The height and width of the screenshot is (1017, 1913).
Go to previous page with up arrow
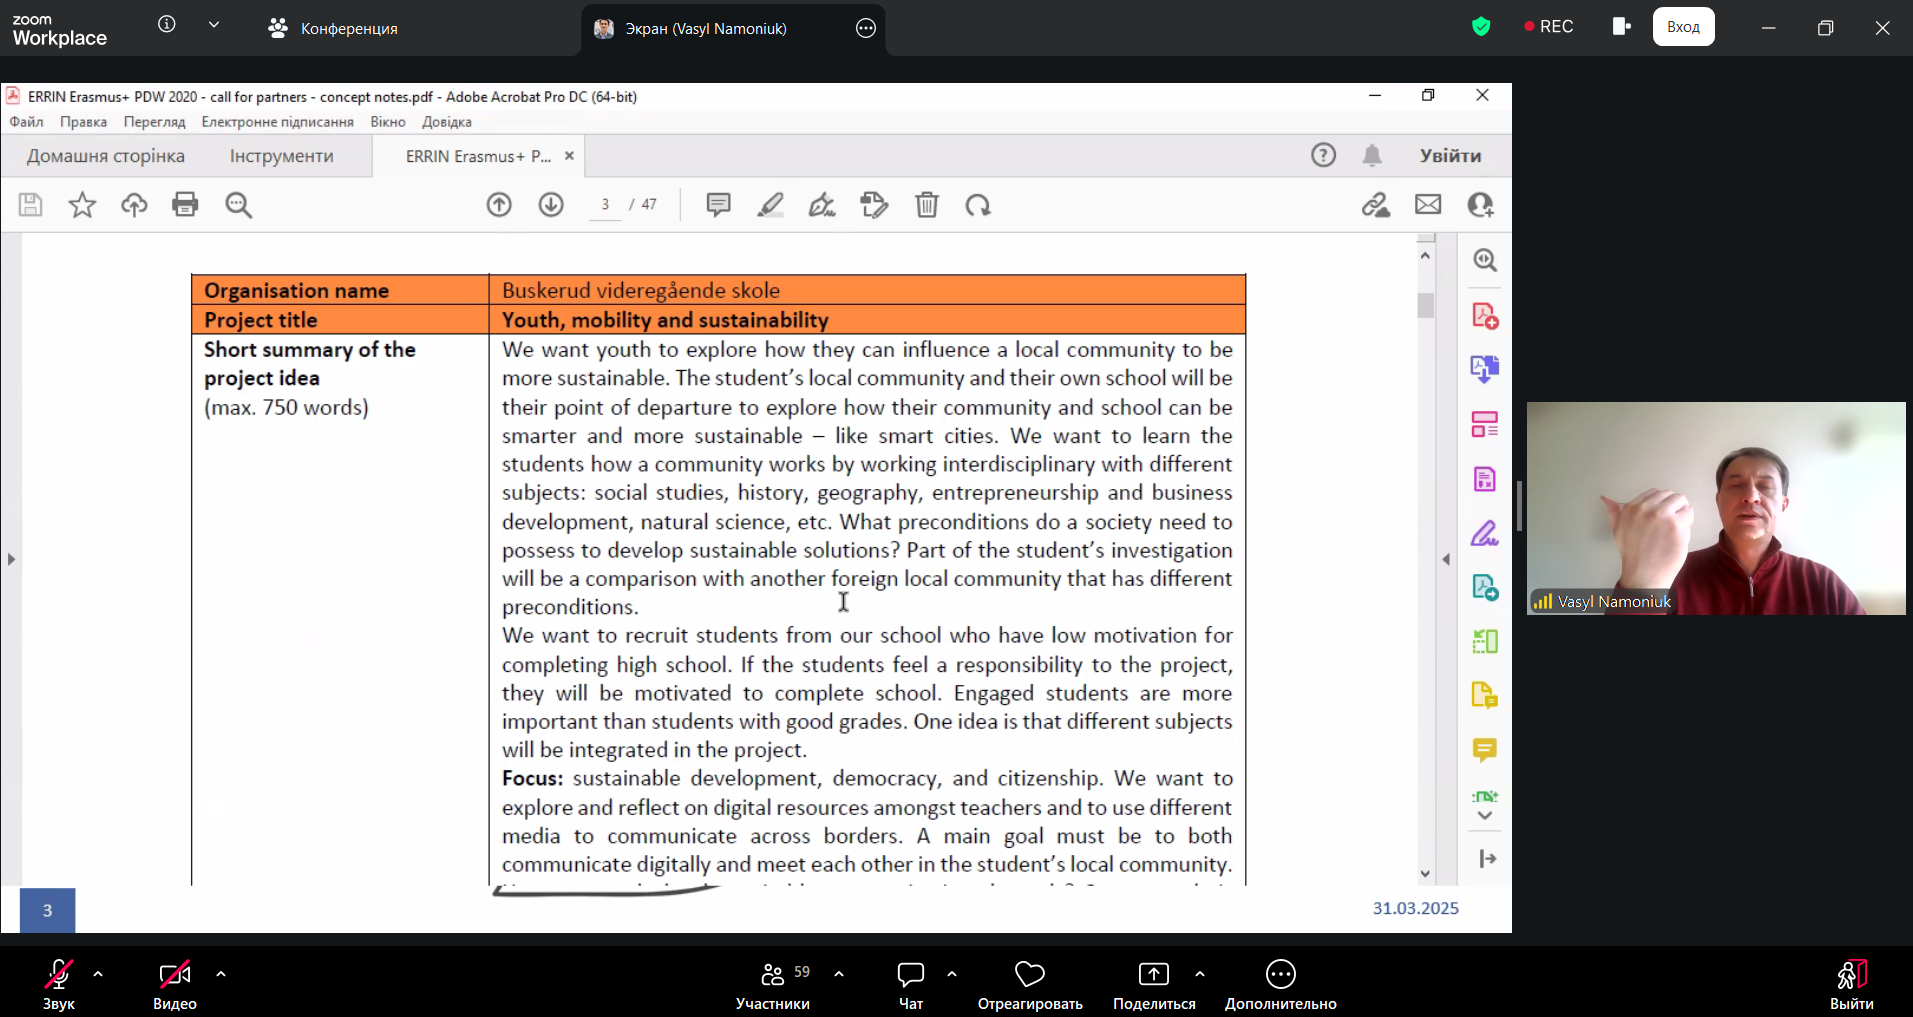coord(499,205)
